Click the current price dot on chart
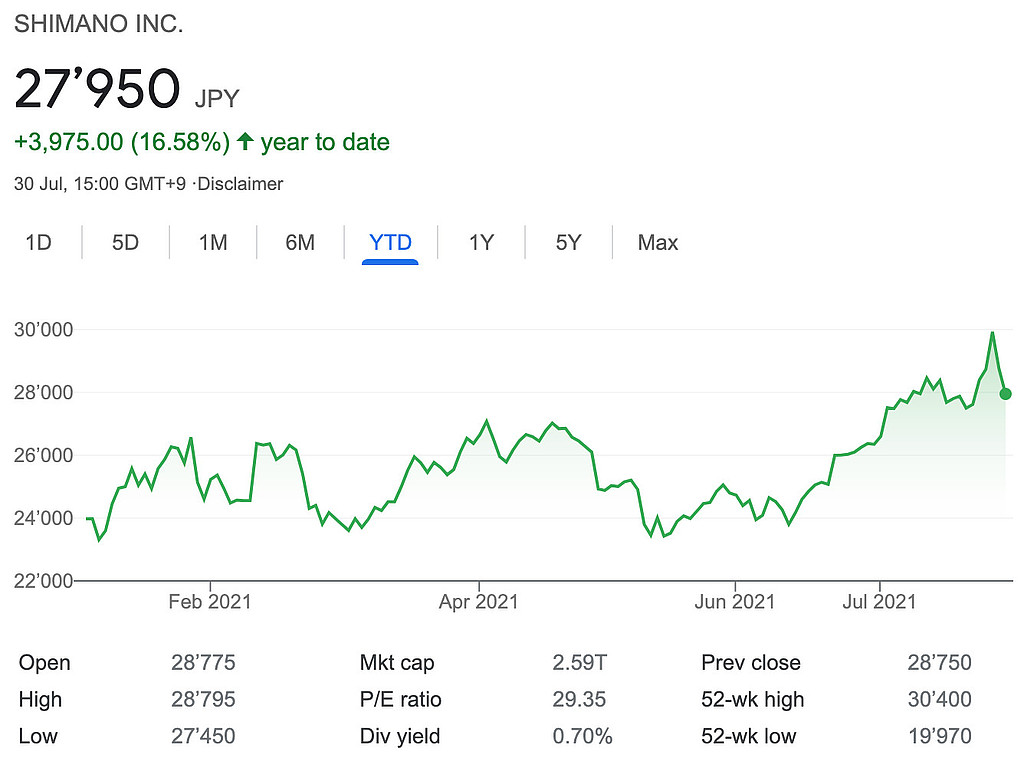 (x=1005, y=394)
